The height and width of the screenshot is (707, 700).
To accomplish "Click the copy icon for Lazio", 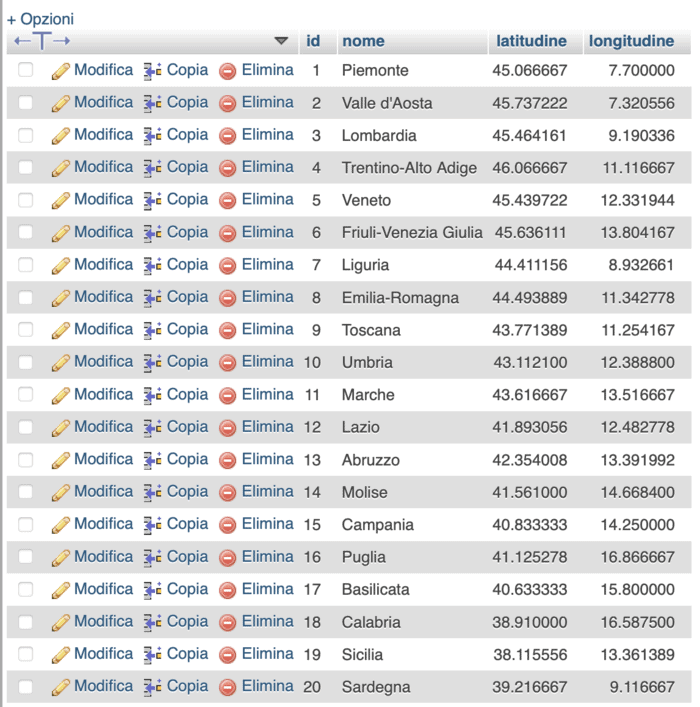I will click(x=152, y=428).
